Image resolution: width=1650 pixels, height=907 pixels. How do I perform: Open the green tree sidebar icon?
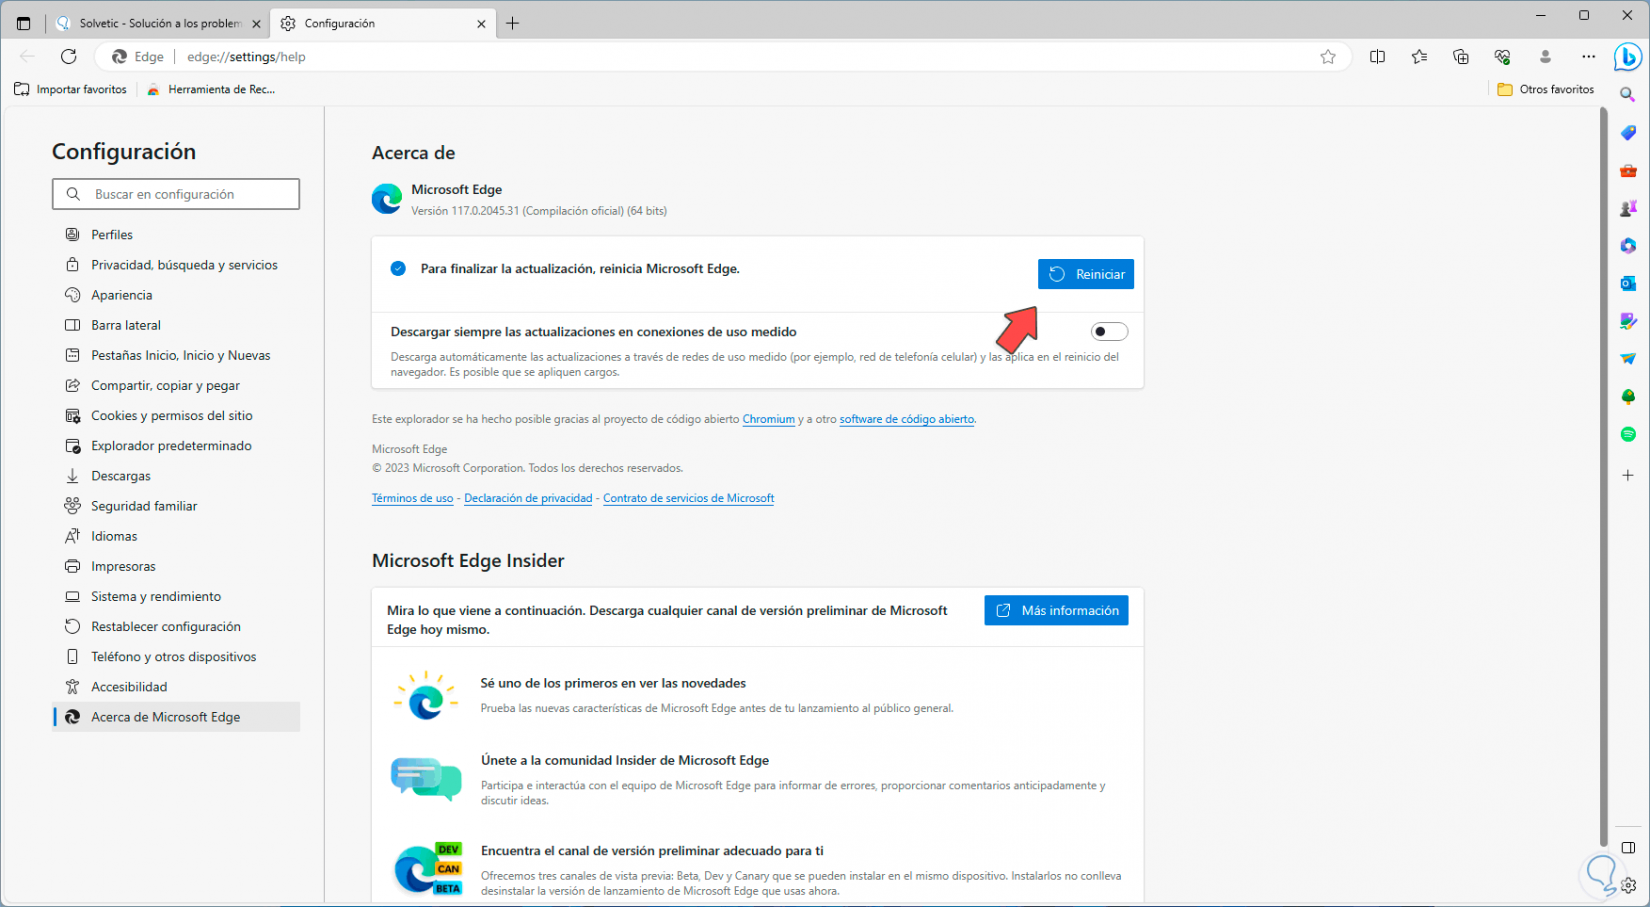click(1628, 397)
